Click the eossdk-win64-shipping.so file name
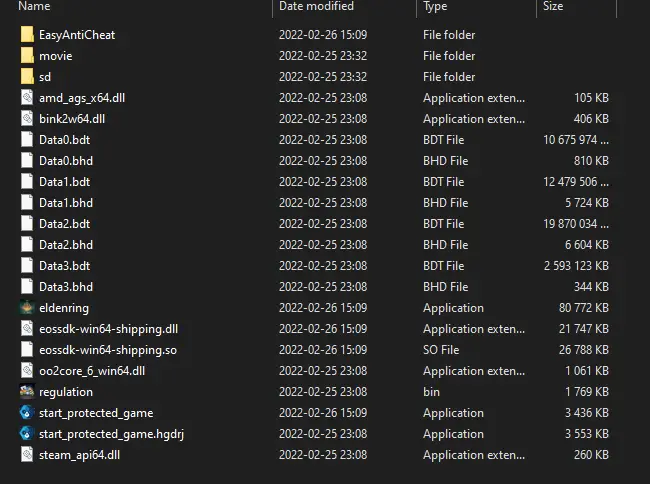This screenshot has width=650, height=484. point(108,350)
